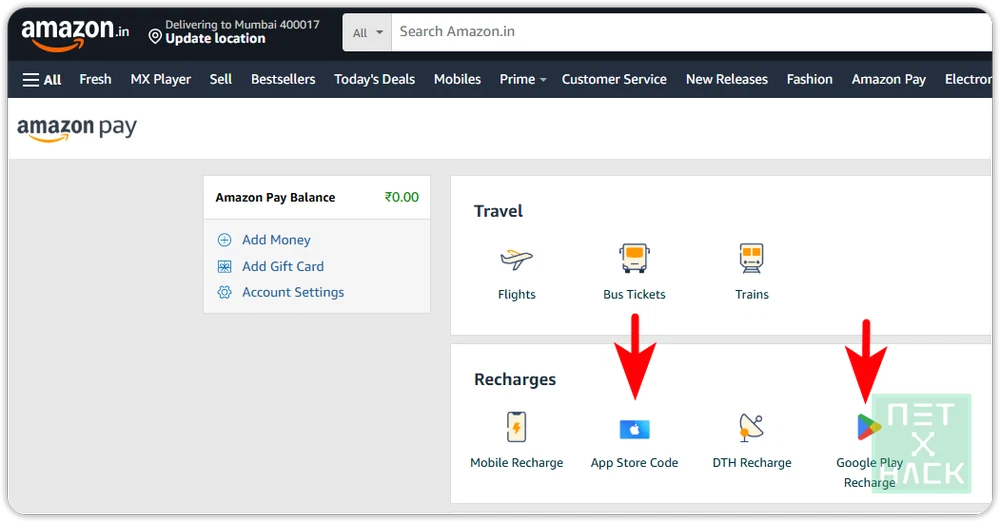This screenshot has height=522, width=1000.
Task: Open MX Player in navigation bar
Action: pyautogui.click(x=161, y=79)
